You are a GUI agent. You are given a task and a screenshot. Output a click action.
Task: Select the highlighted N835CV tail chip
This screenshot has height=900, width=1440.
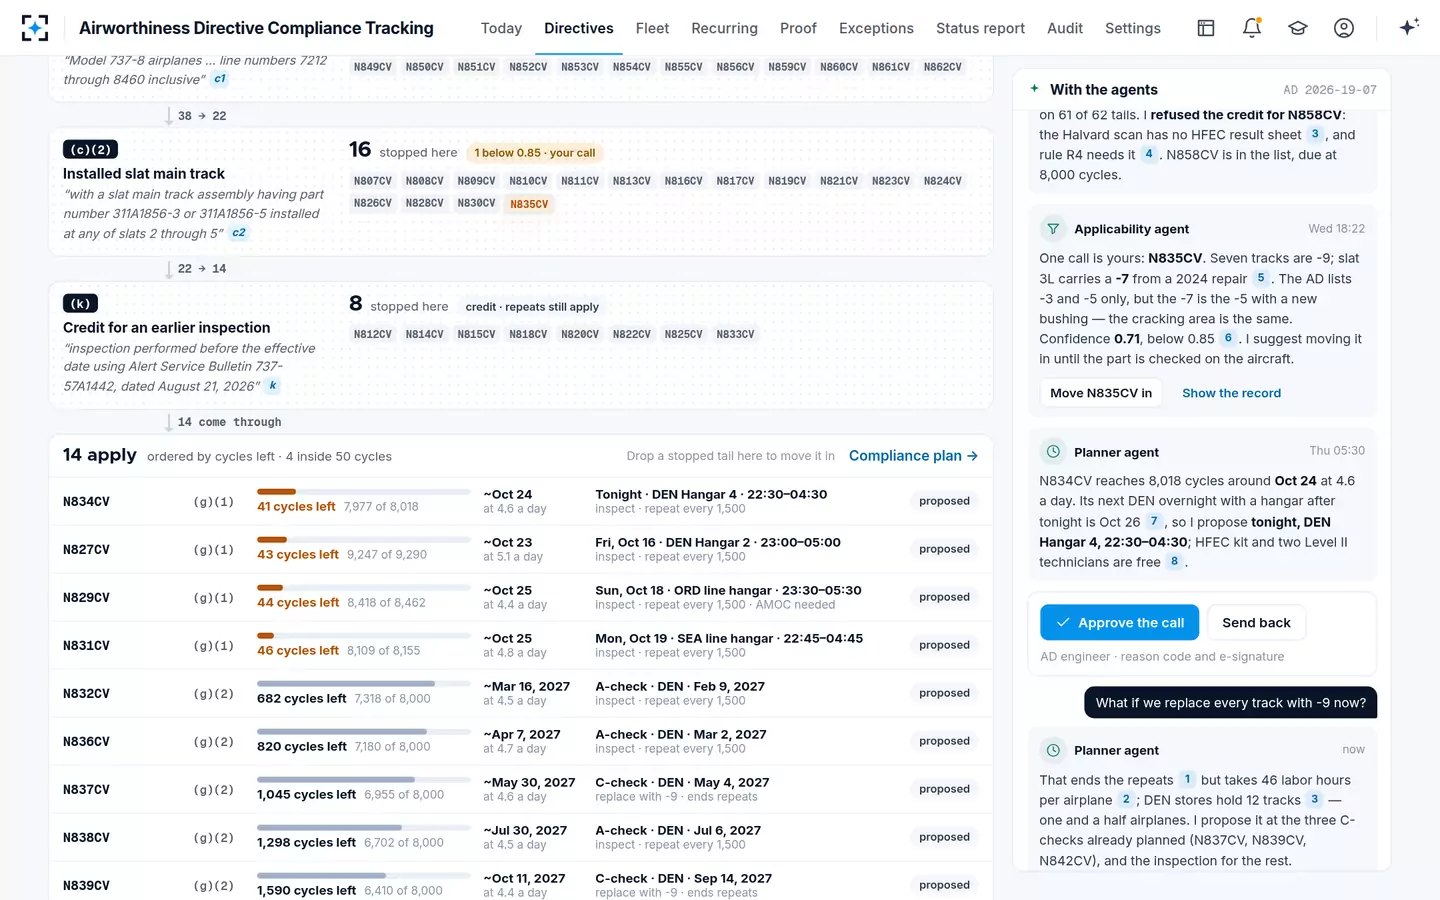tap(529, 204)
